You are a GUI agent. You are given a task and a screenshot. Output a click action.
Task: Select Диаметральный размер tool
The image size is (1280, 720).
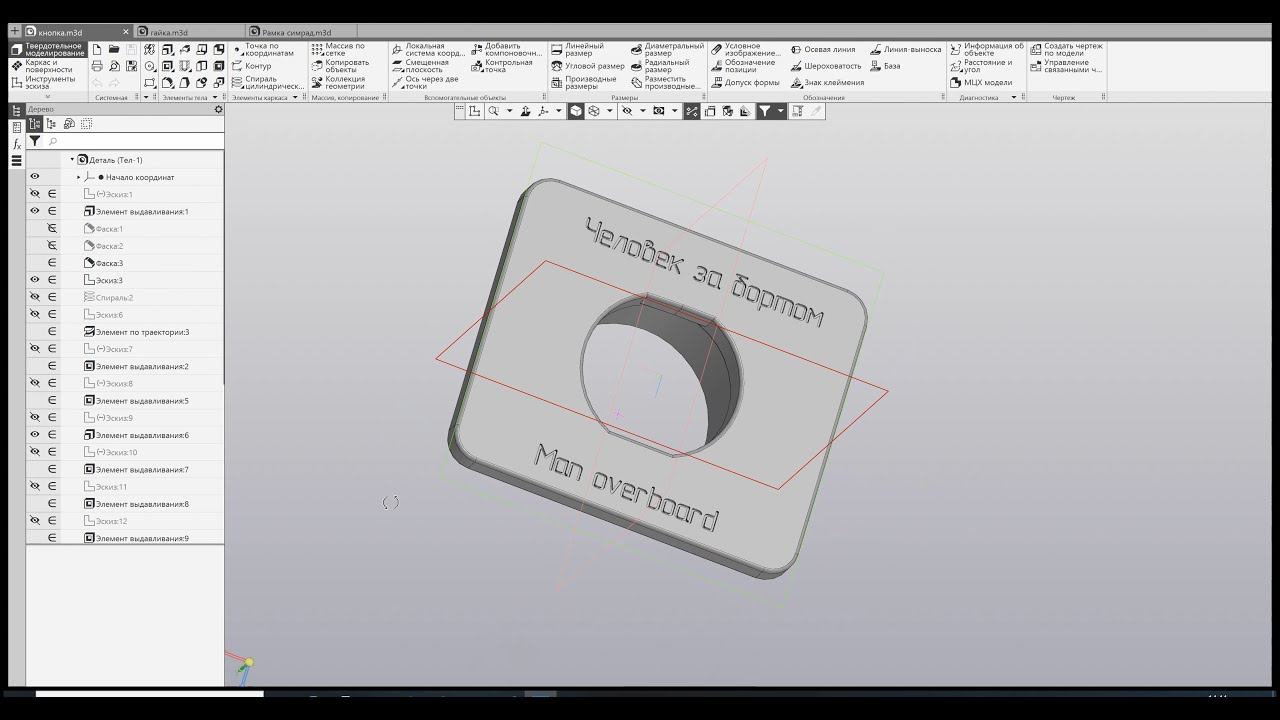tap(667, 50)
